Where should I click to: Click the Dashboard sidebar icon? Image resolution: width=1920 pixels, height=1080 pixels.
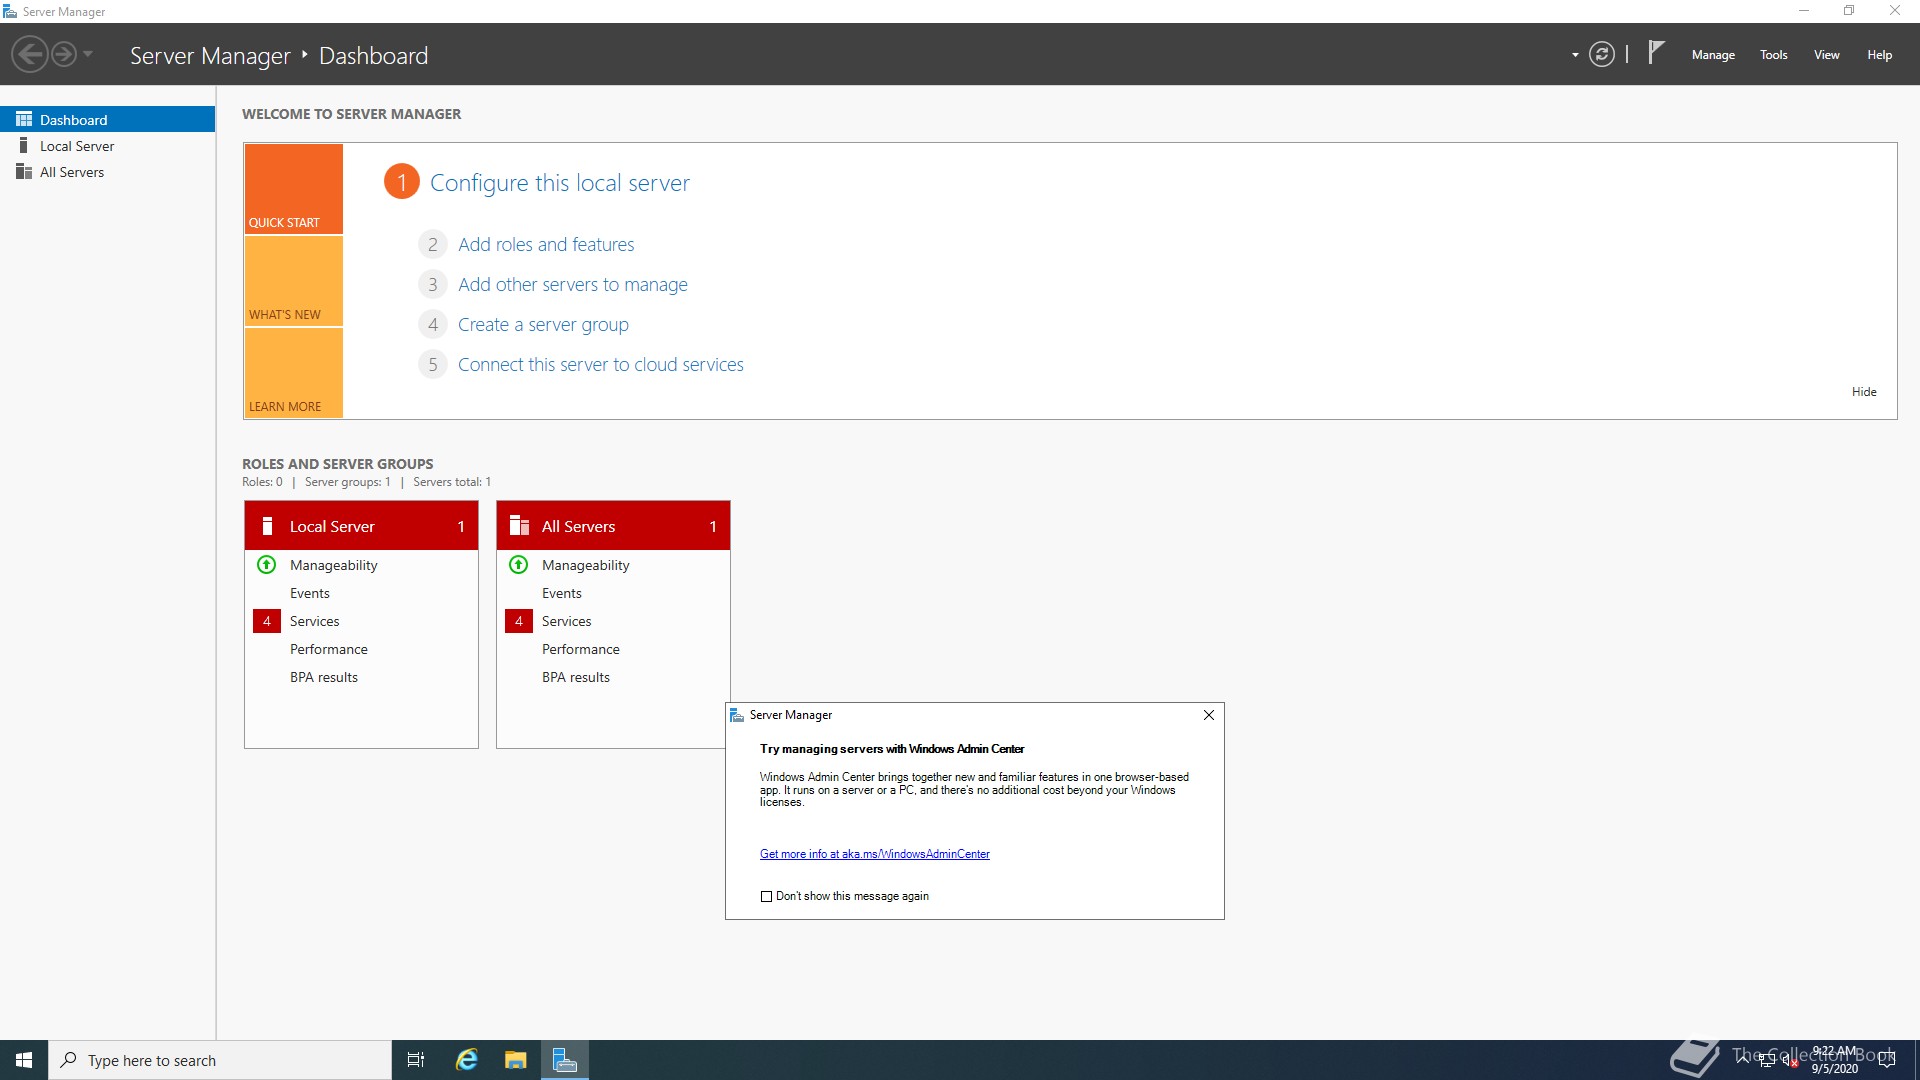pyautogui.click(x=24, y=119)
